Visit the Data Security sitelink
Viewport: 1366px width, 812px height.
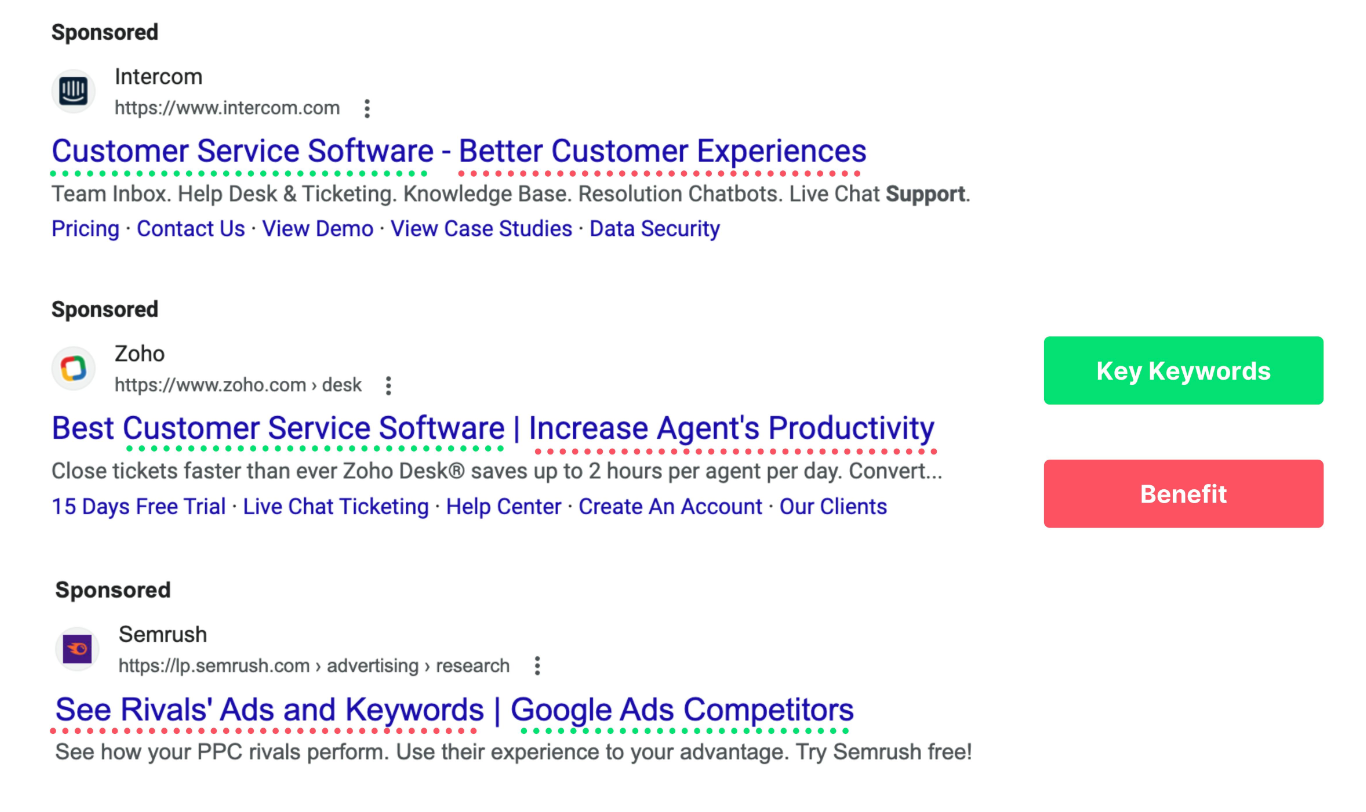point(654,229)
